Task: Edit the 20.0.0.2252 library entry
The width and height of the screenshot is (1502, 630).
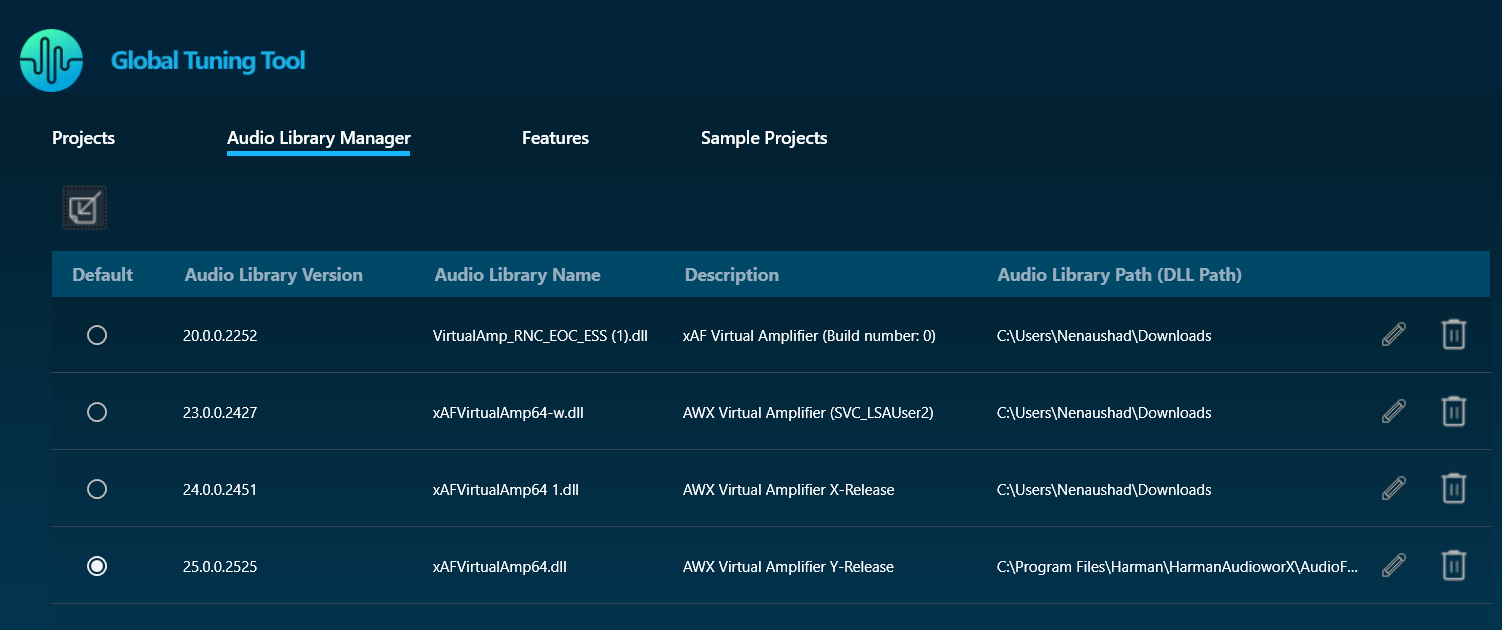Action: pyautogui.click(x=1393, y=335)
